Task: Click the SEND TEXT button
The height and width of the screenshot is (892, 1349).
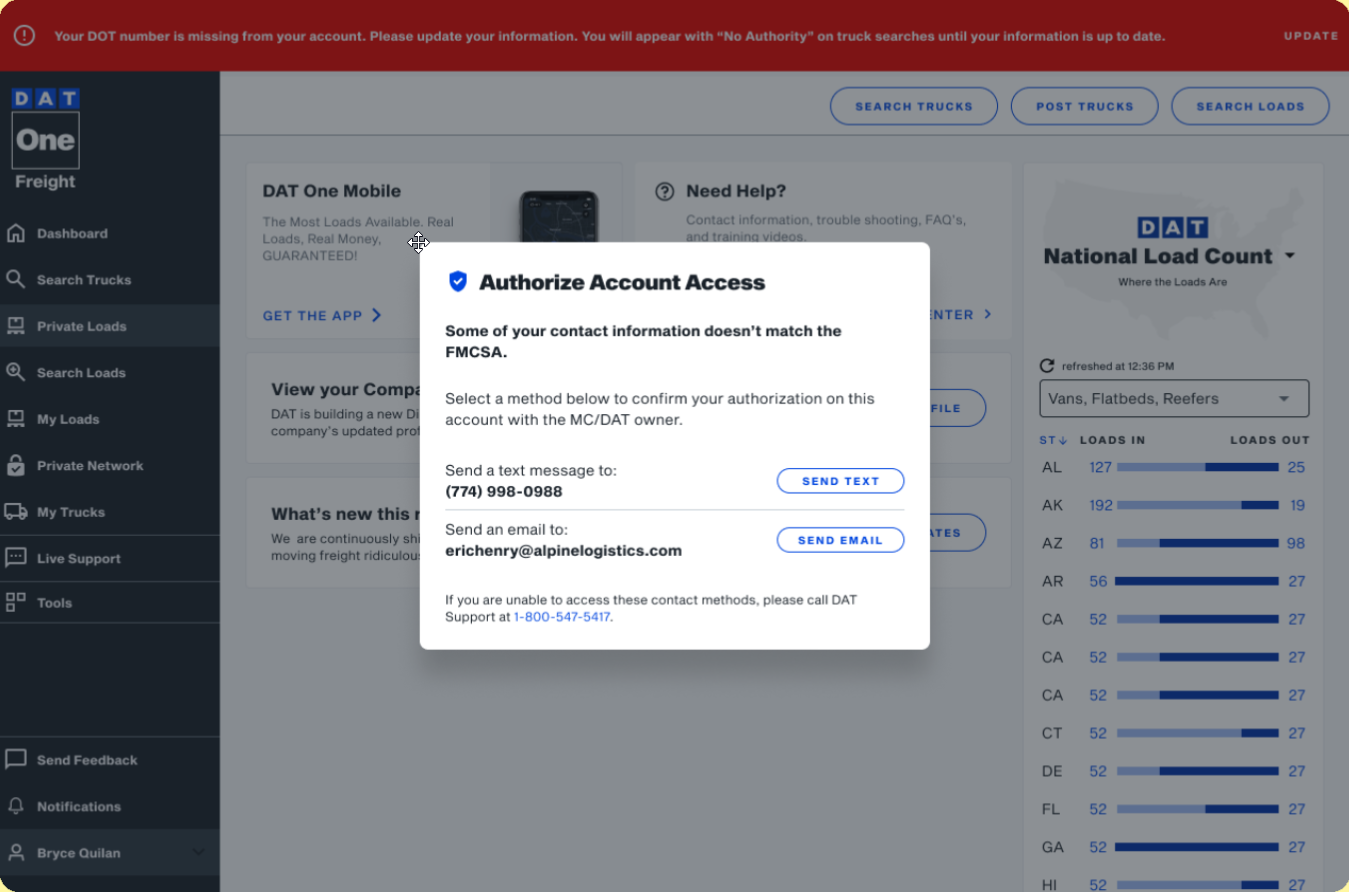Action: click(x=840, y=481)
